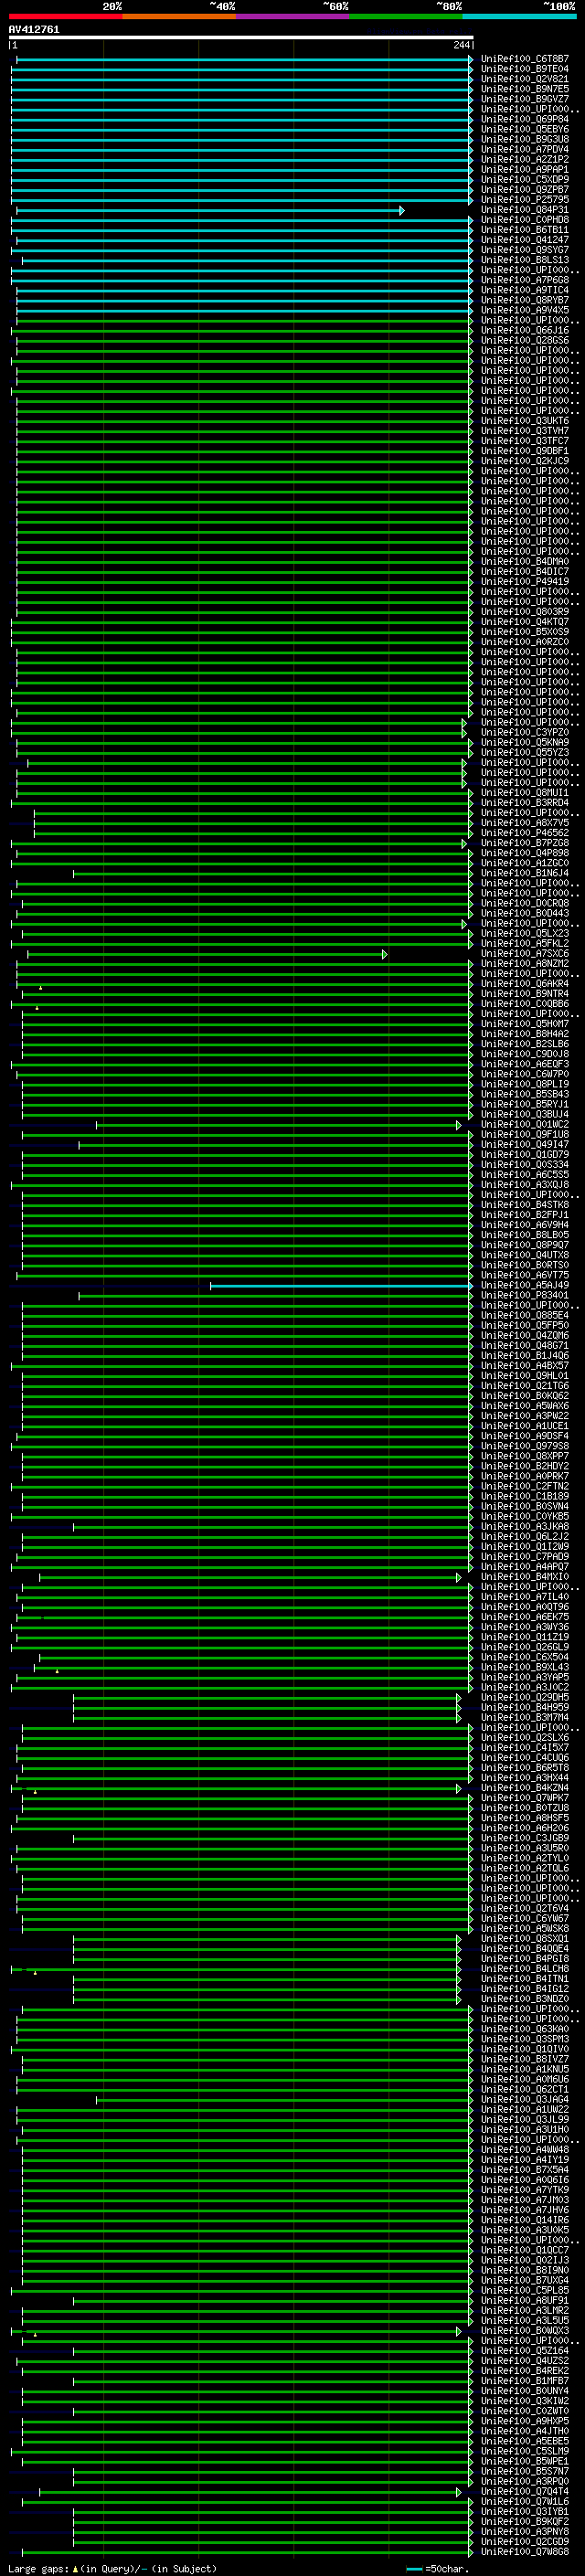Screen dimensions: 585x2576
Task: Go to UniRef100_B8LB05
Action: (524, 1235)
